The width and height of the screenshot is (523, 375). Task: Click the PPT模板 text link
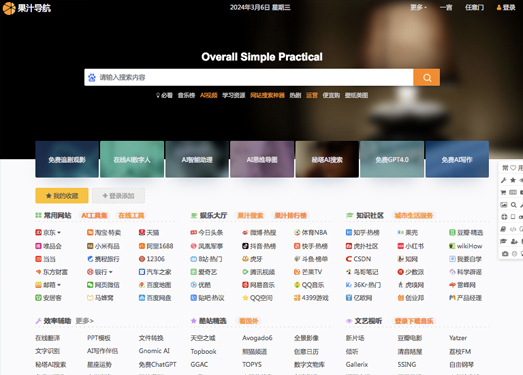pyautogui.click(x=99, y=338)
